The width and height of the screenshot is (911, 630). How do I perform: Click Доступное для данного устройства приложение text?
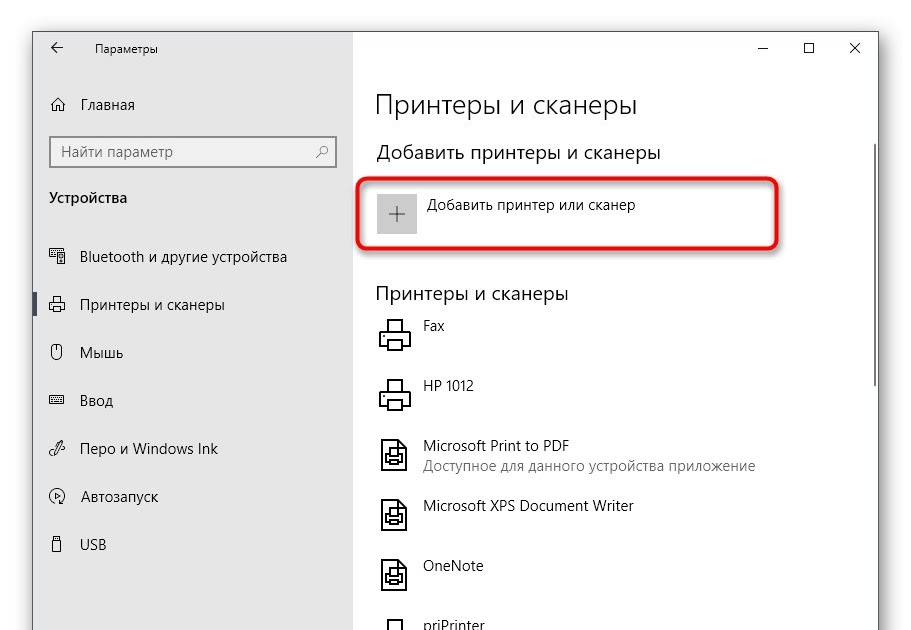pos(589,466)
